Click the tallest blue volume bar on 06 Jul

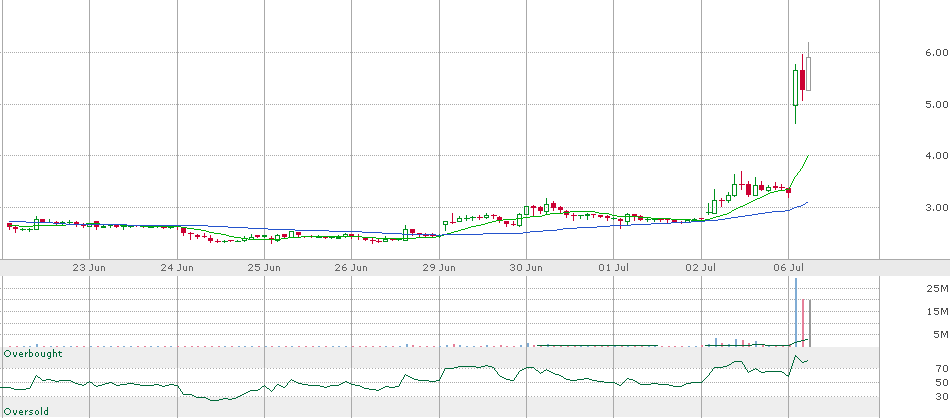click(796, 312)
